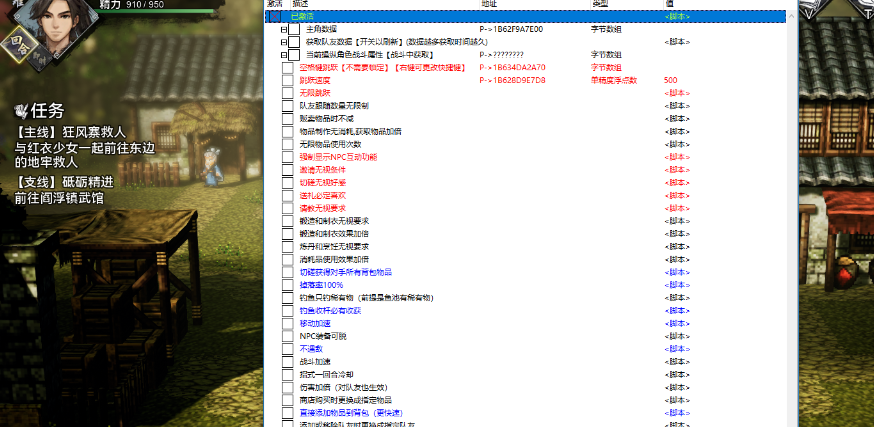Enable the 无限物品使用次数 checkbox
Viewport: 874px width, 427px height.
tap(288, 145)
